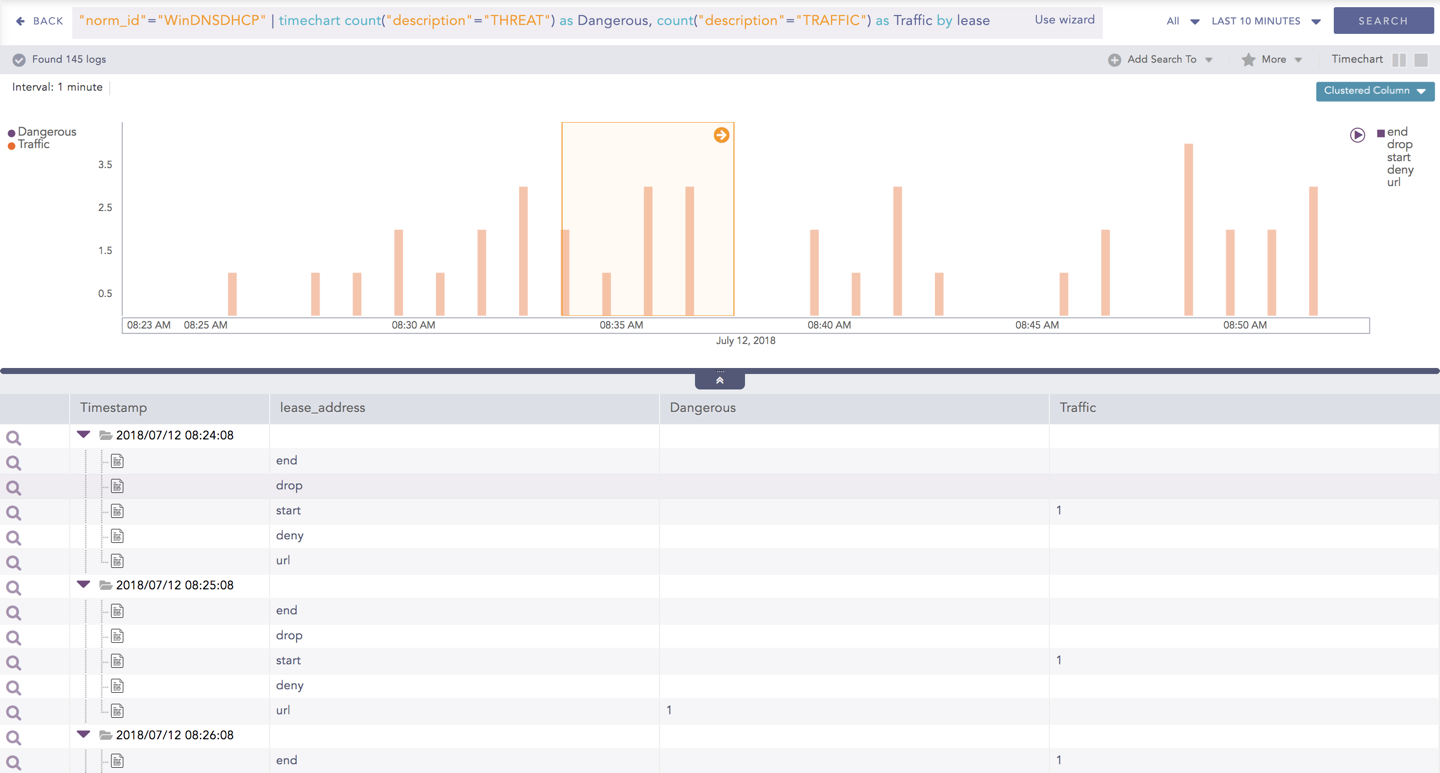Click the magnifier icon for the 08:24:08 row

coord(14,438)
